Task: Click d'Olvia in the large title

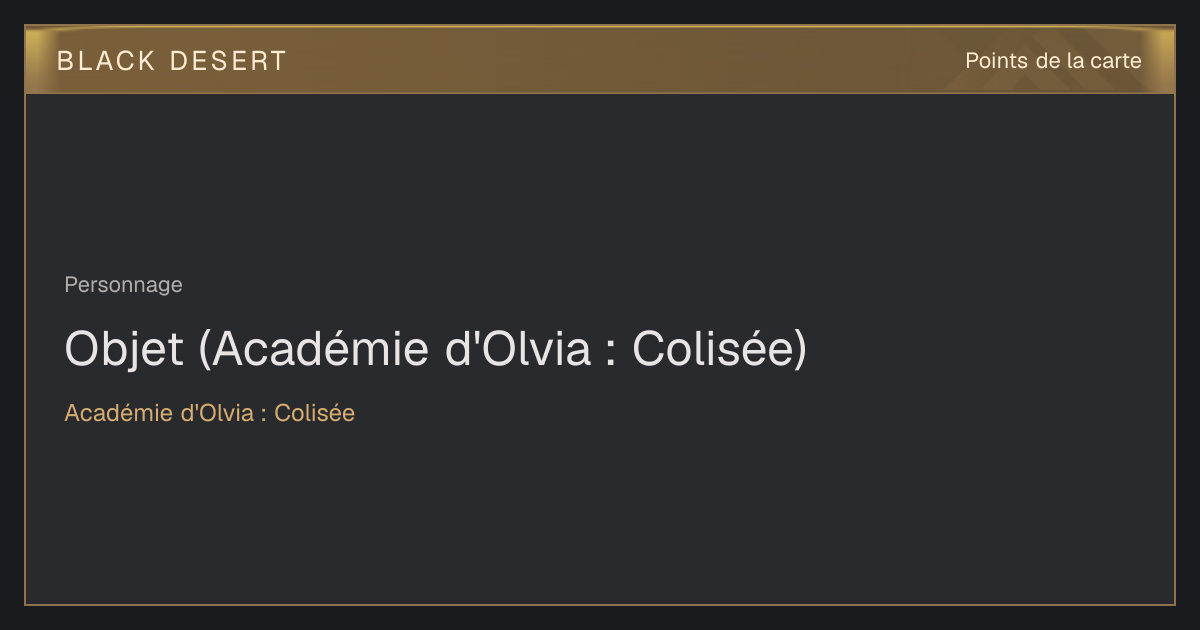Action: click(x=522, y=349)
